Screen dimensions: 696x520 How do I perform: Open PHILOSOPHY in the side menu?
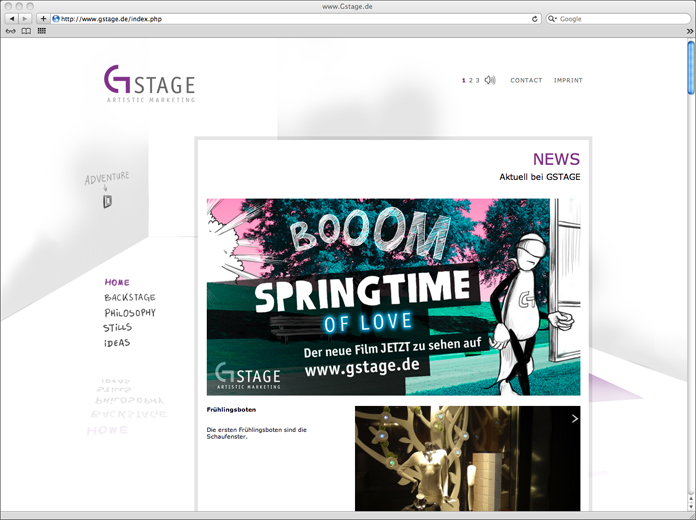click(x=130, y=313)
